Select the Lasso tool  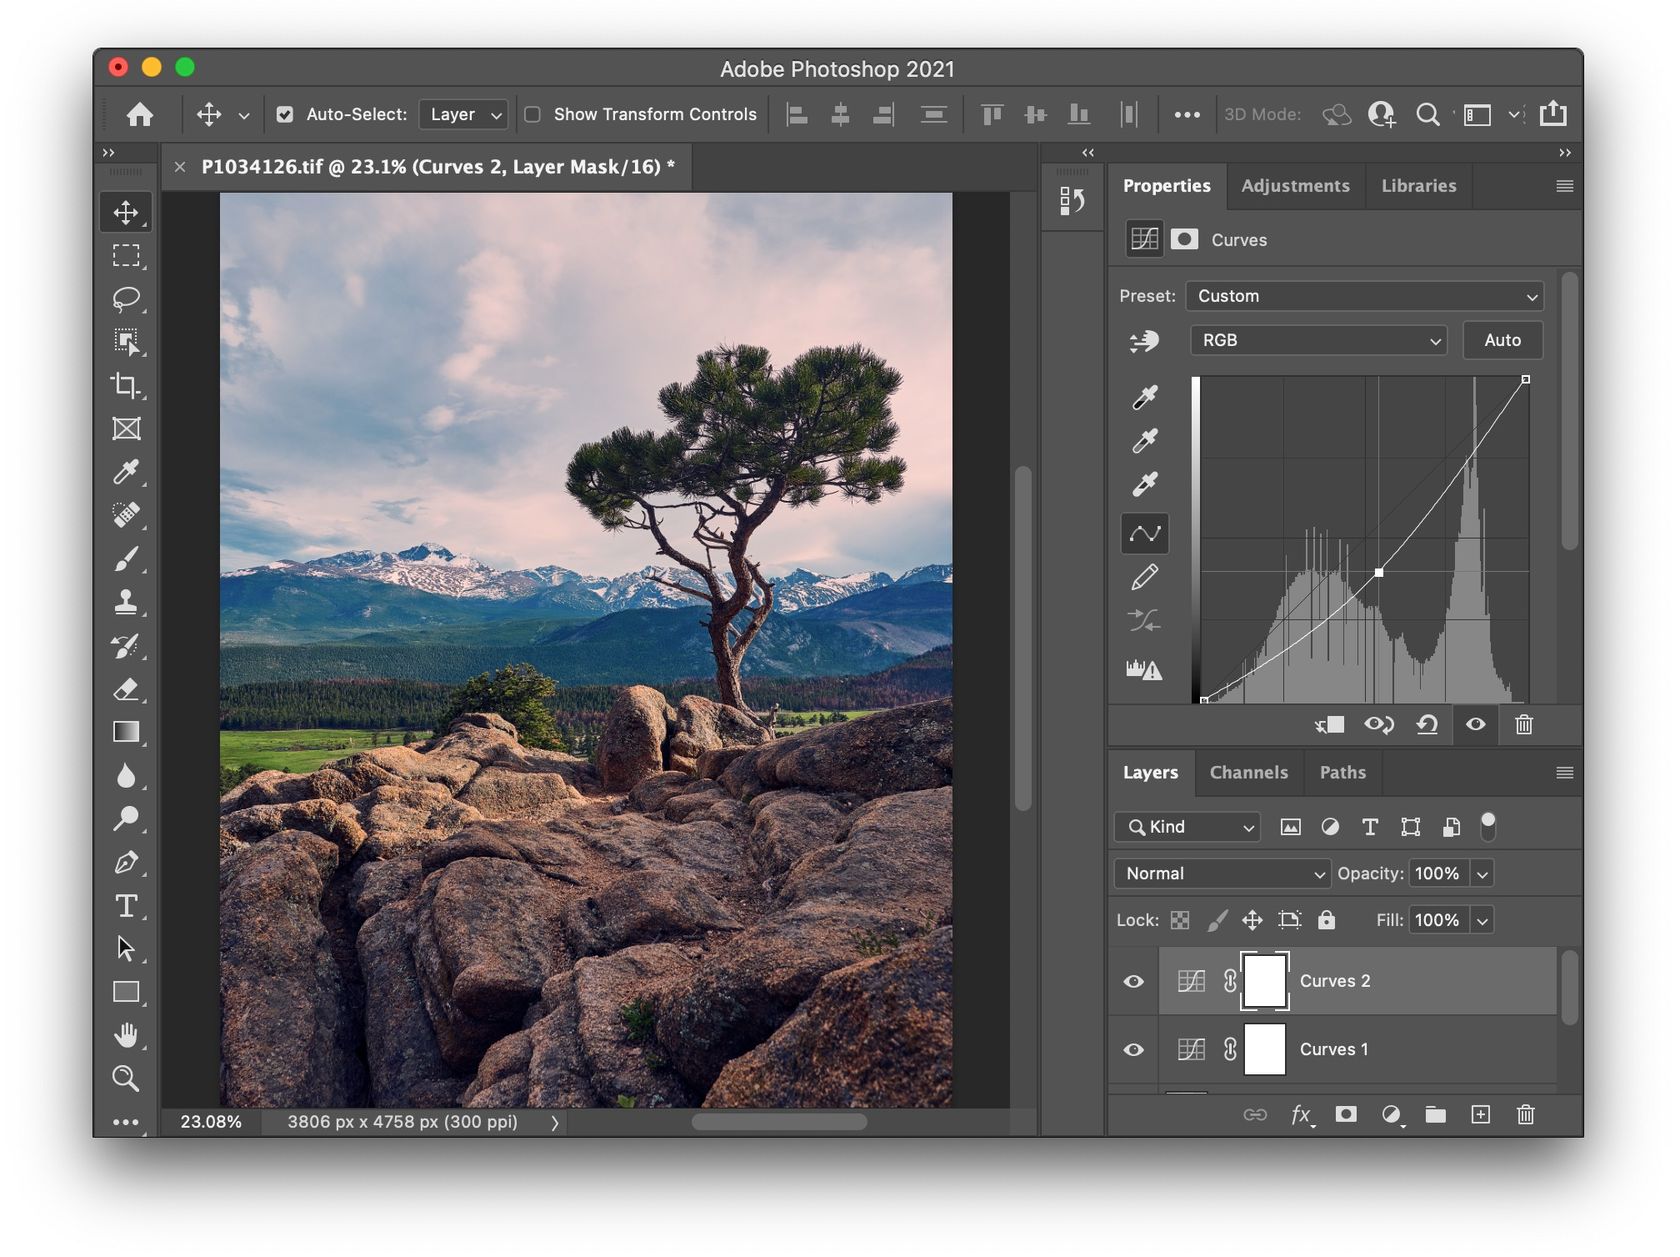[x=126, y=299]
